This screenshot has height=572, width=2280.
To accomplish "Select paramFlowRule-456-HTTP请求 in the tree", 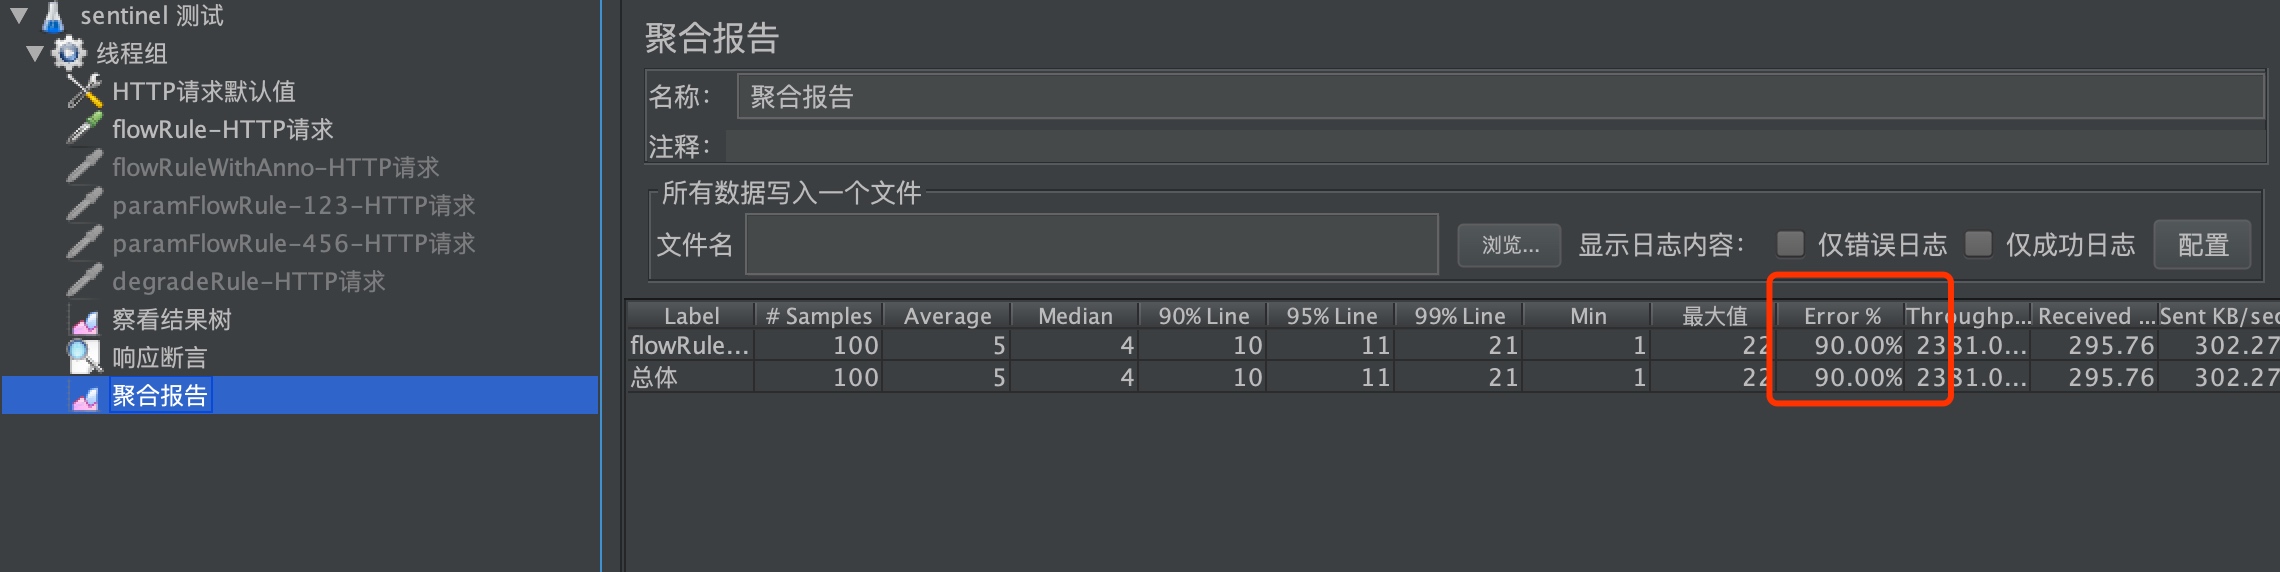I will pos(293,243).
